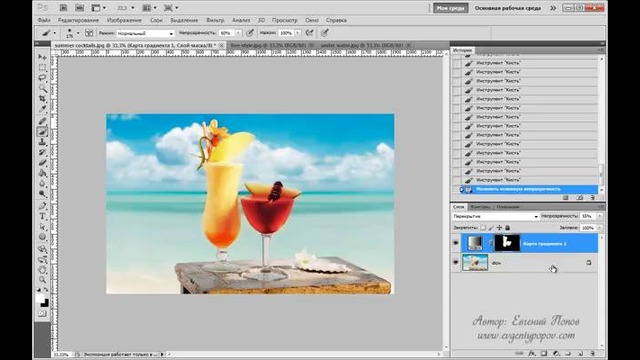Select the Brush tool in toolbox
The image size is (640, 360).
click(x=42, y=132)
